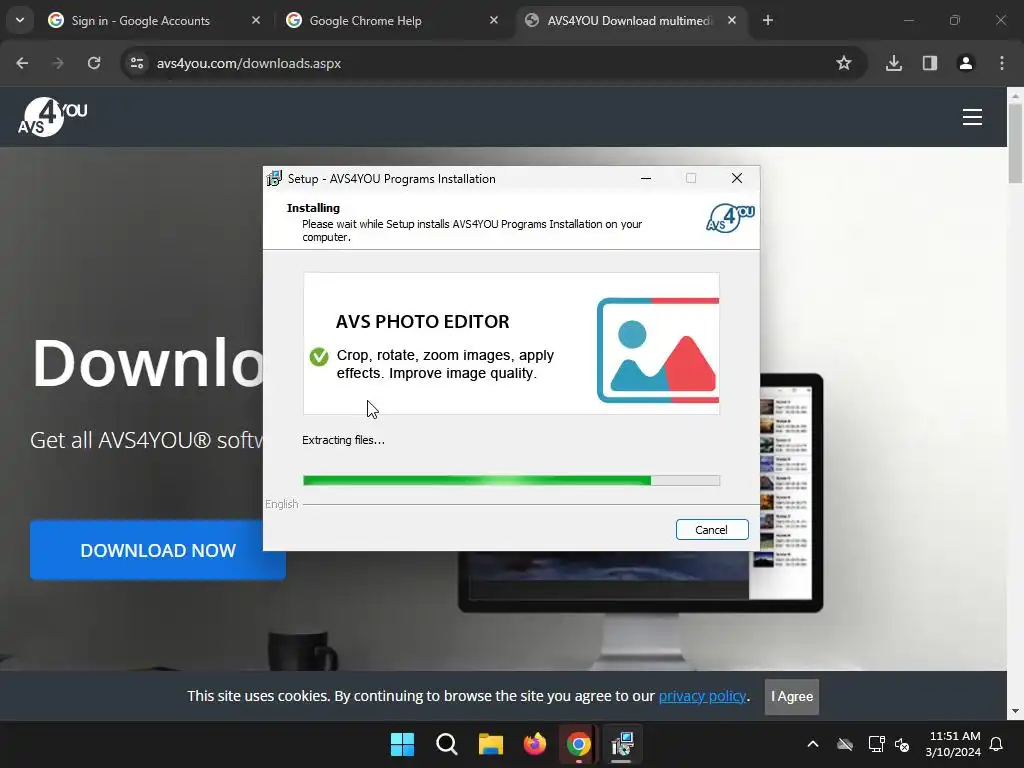Show hidden system tray icons
Image resolution: width=1024 pixels, height=768 pixels.
813,744
